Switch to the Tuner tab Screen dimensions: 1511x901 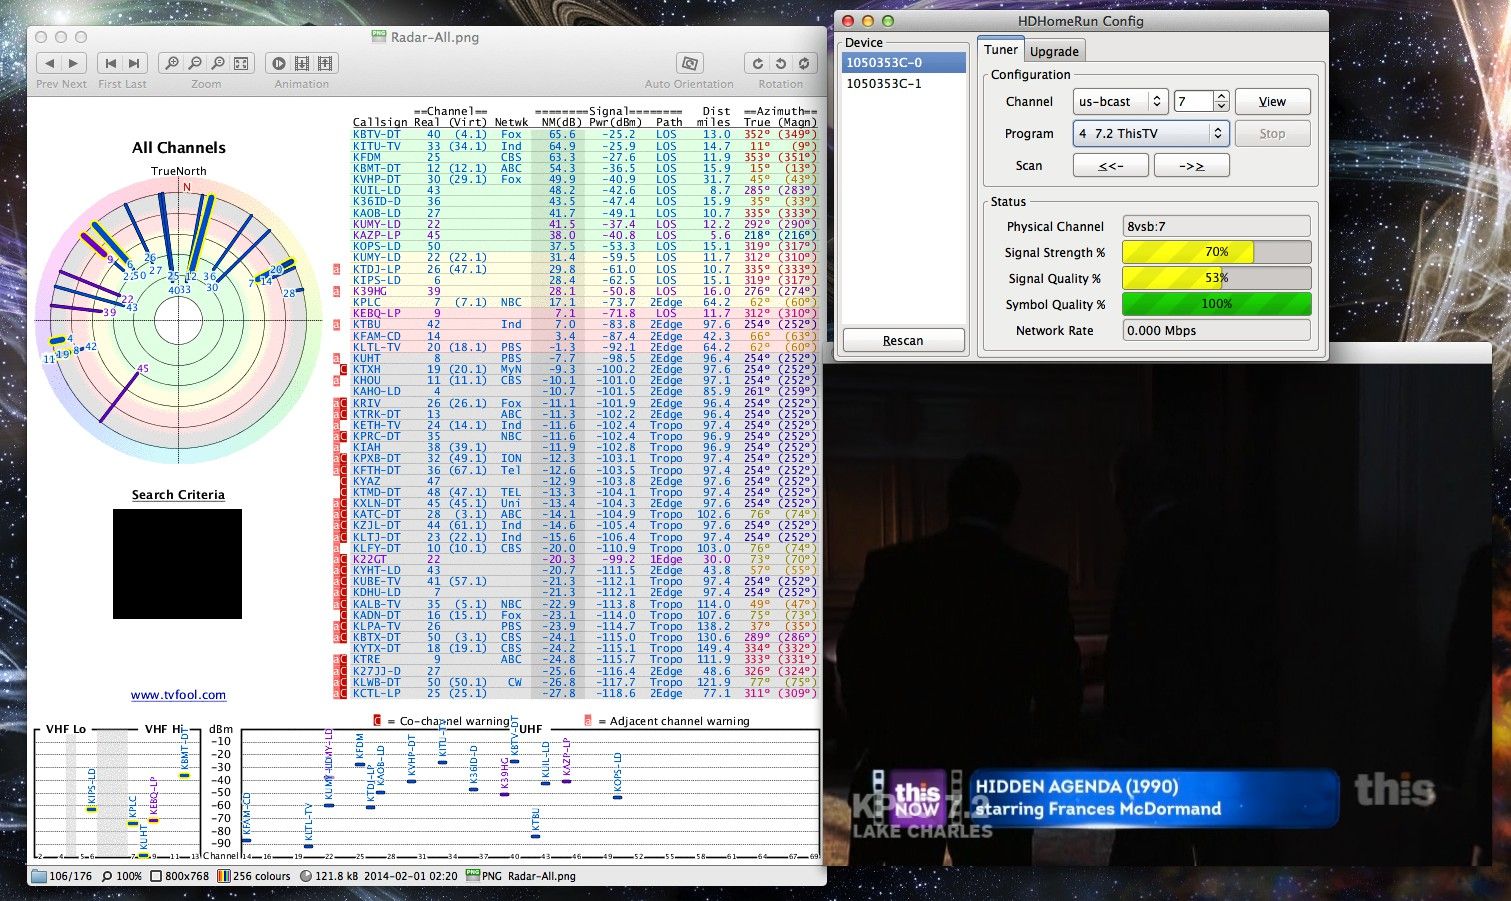(1000, 50)
